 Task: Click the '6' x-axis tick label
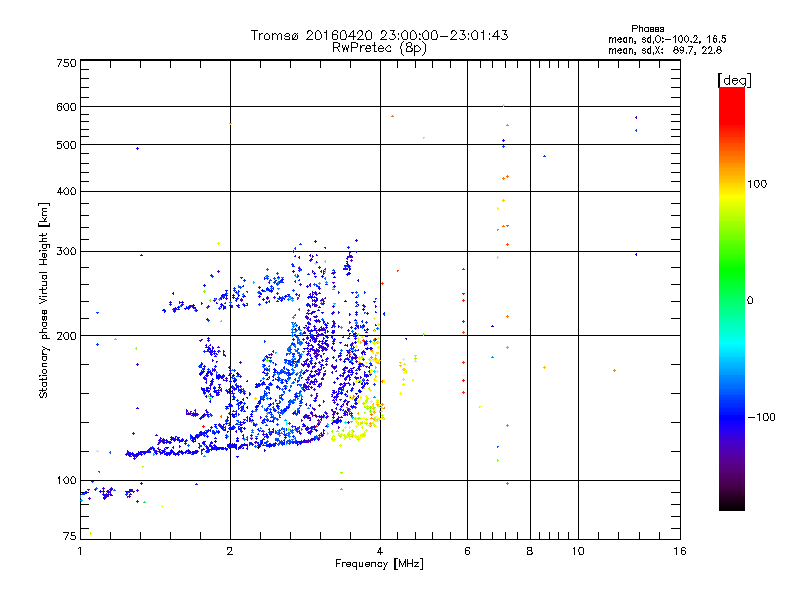click(467, 551)
